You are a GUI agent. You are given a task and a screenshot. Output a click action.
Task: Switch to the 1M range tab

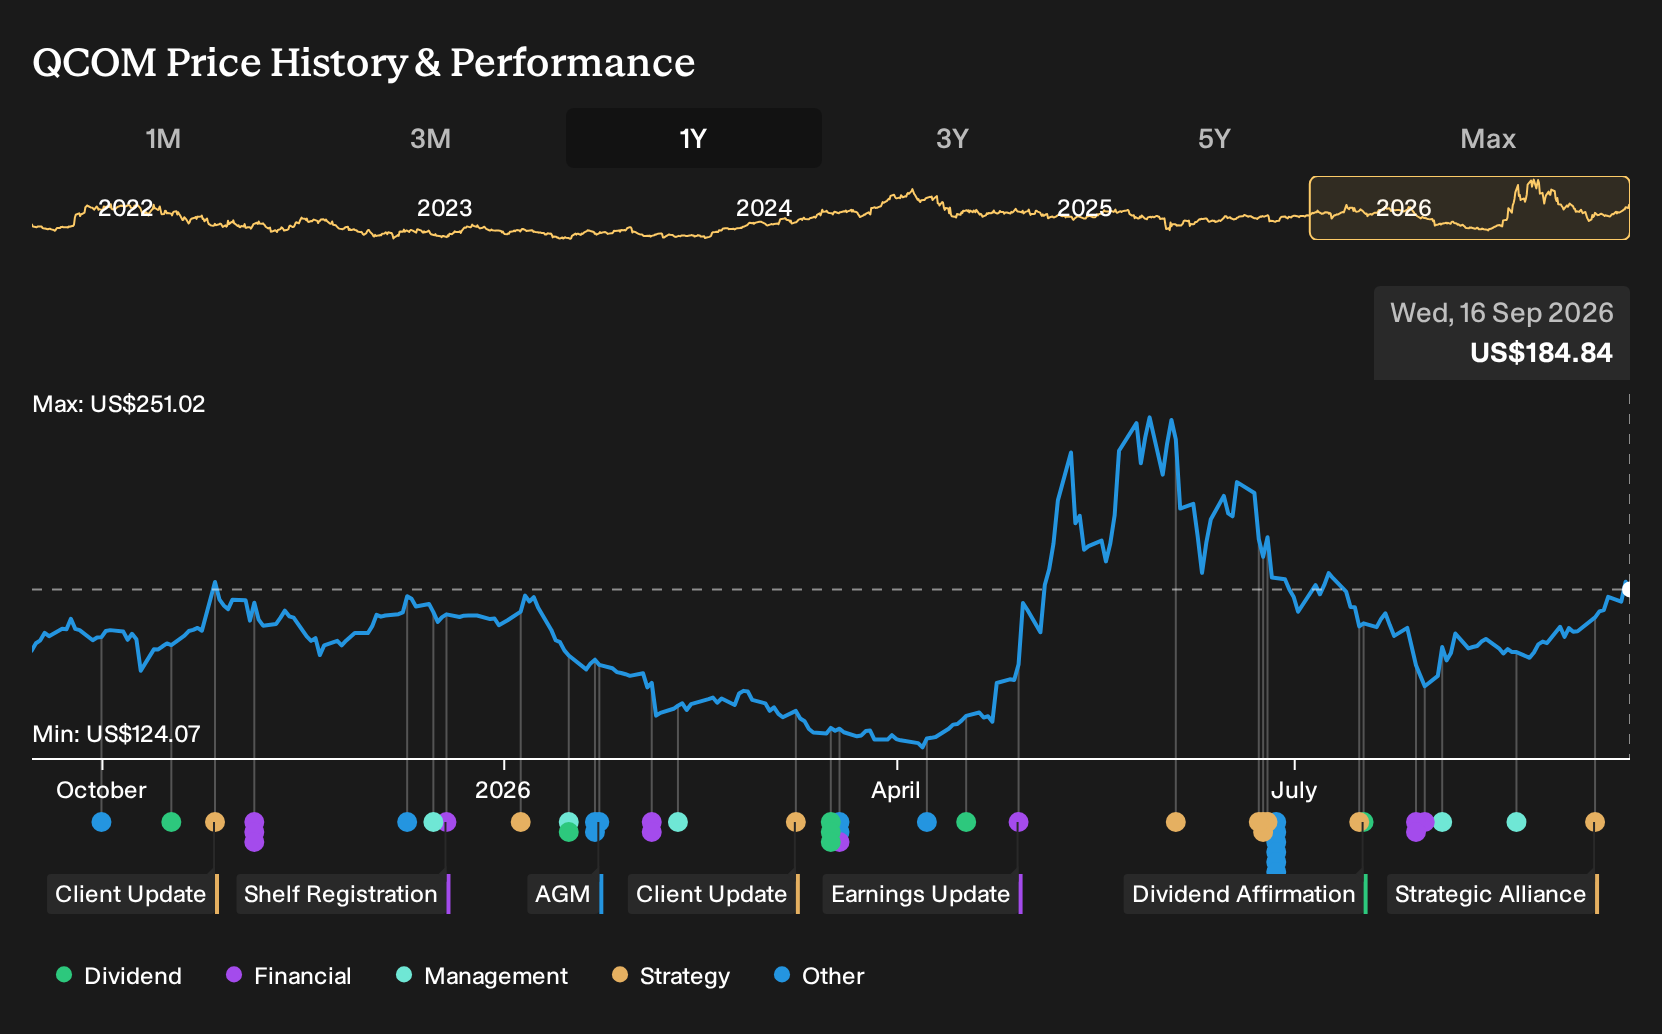point(163,138)
